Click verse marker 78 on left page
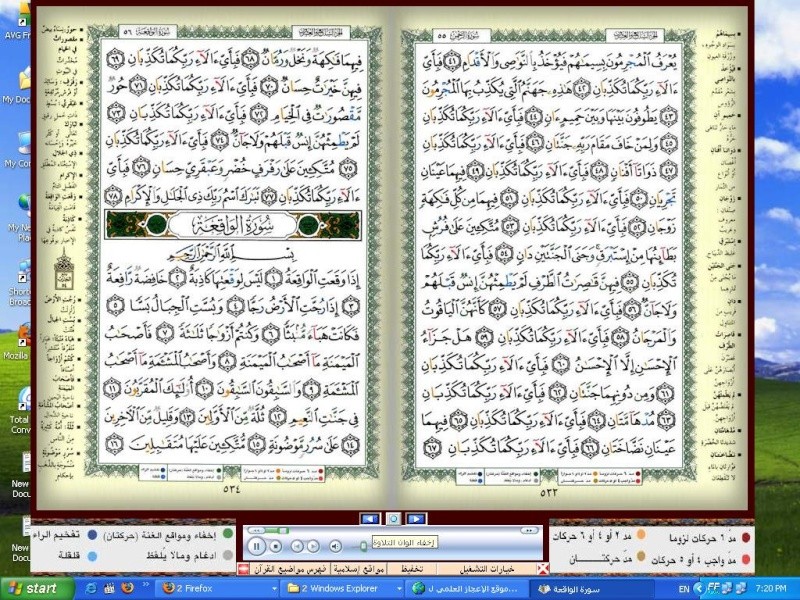800x600 pixels. point(114,196)
